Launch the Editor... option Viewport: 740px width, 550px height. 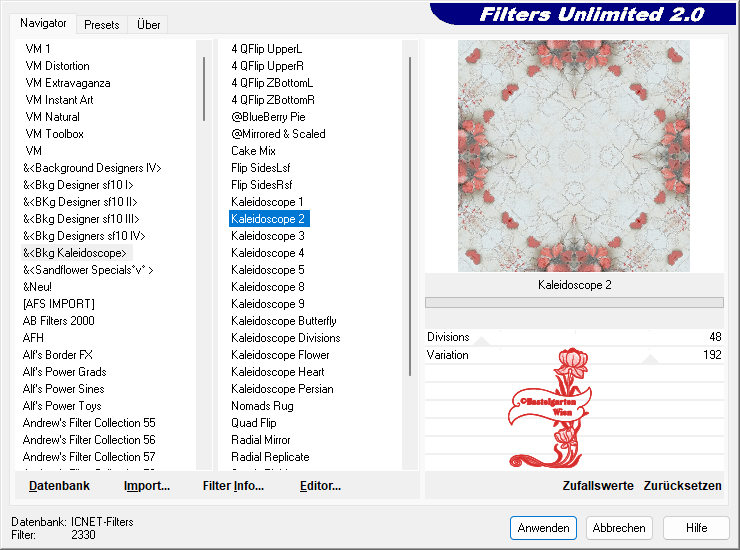pyautogui.click(x=320, y=486)
